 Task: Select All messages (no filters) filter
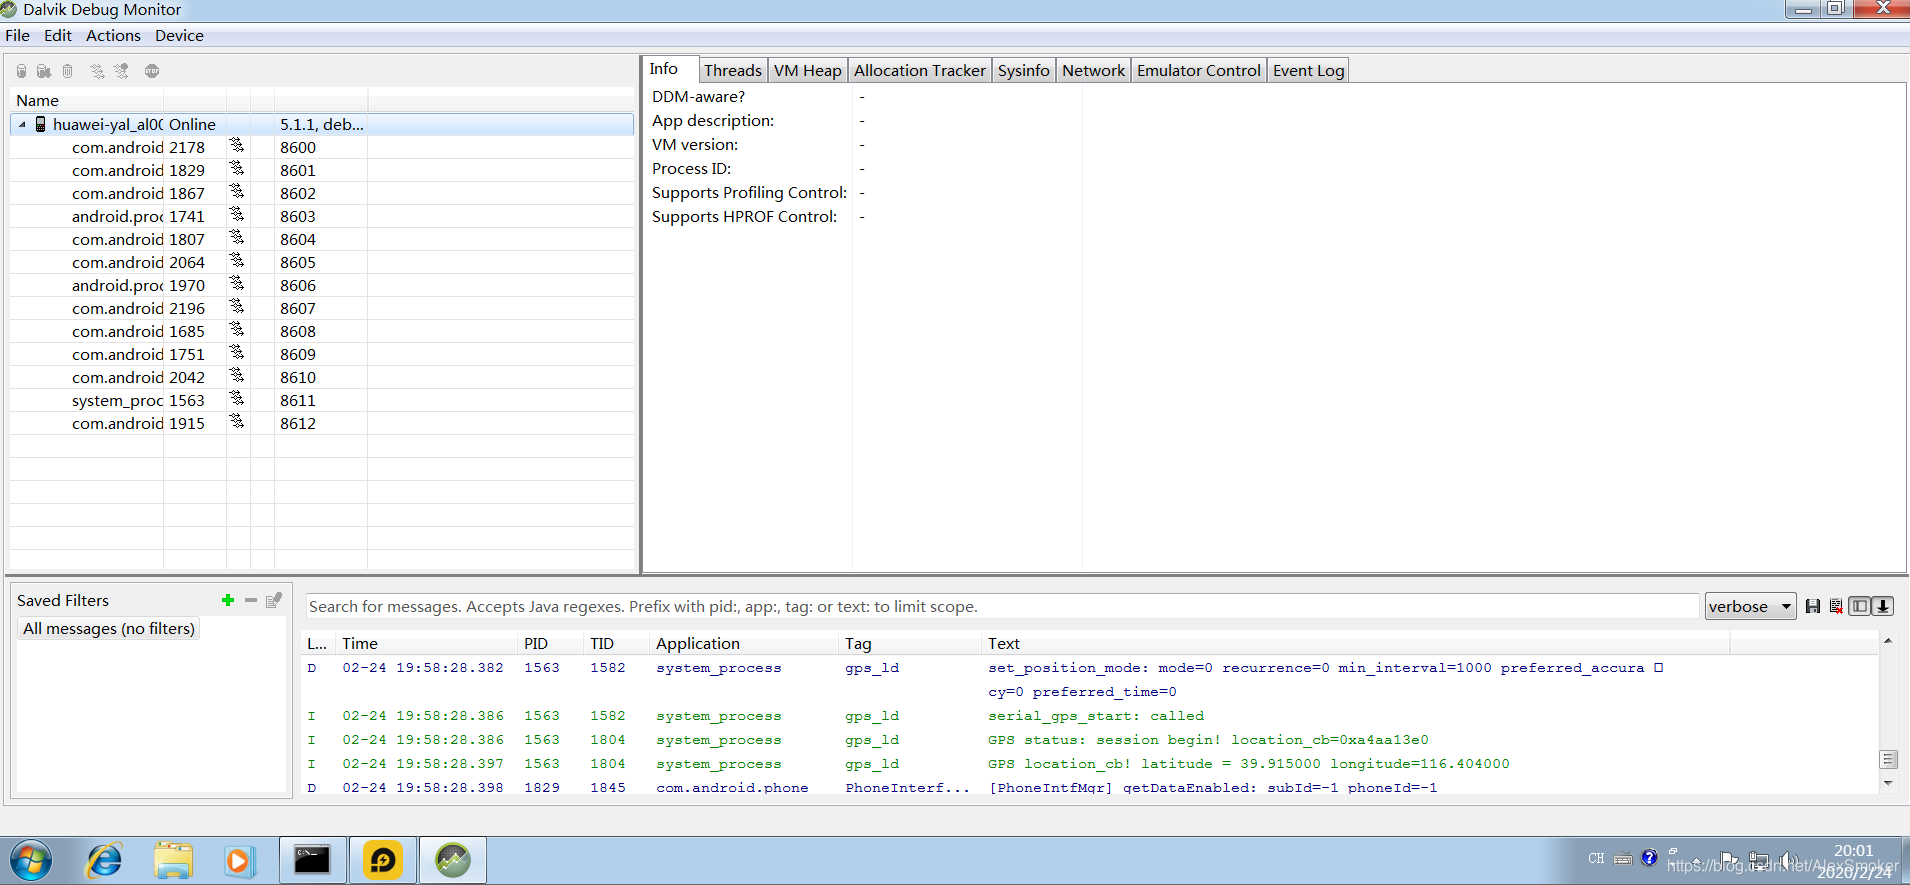tap(109, 628)
